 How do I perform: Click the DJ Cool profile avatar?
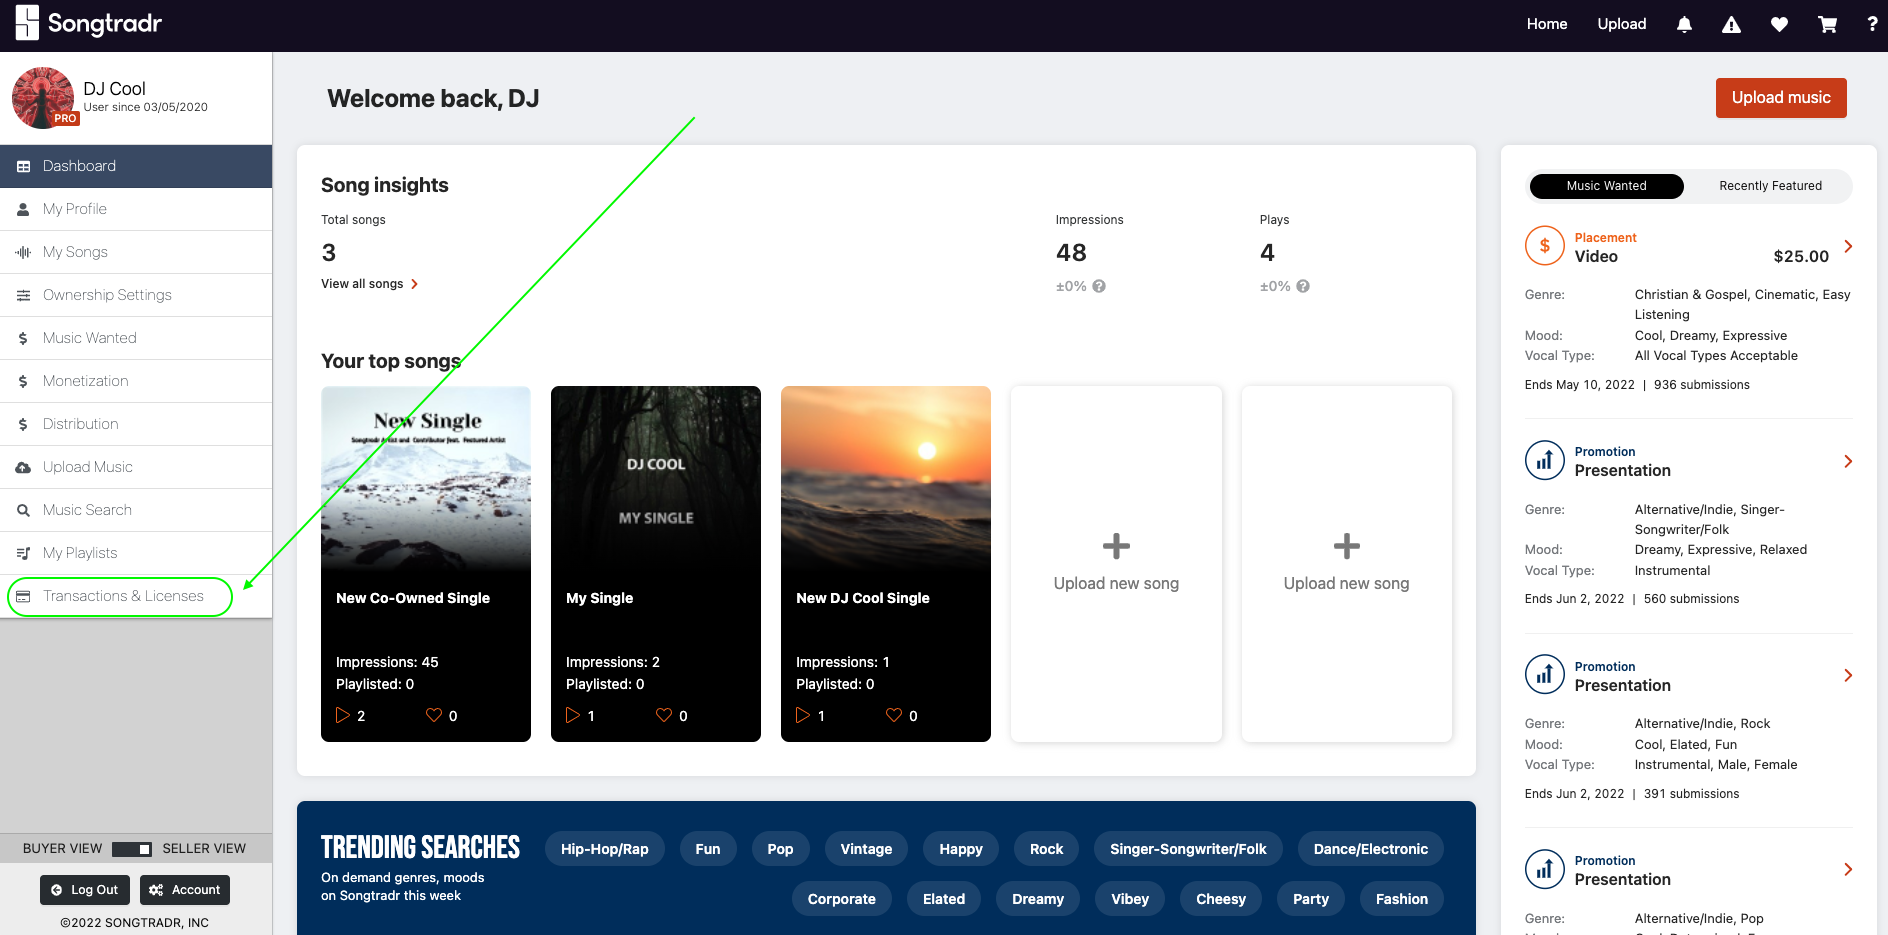pos(43,98)
